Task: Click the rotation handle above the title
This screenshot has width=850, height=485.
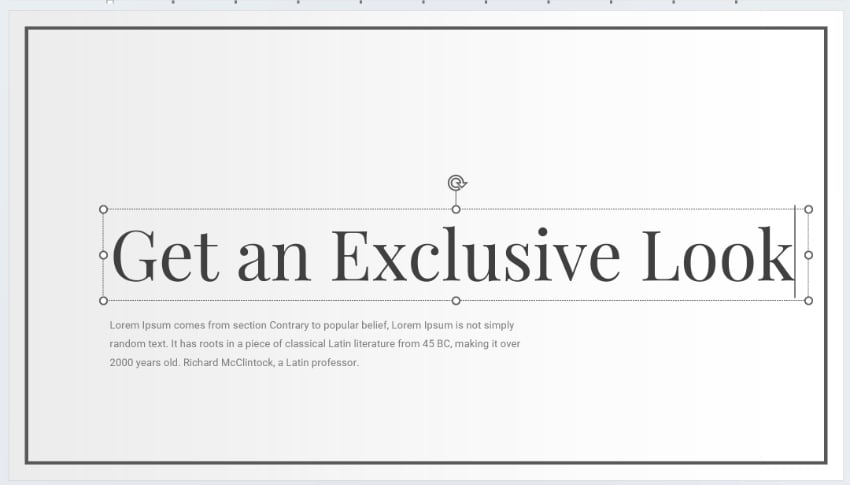Action: coord(456,182)
